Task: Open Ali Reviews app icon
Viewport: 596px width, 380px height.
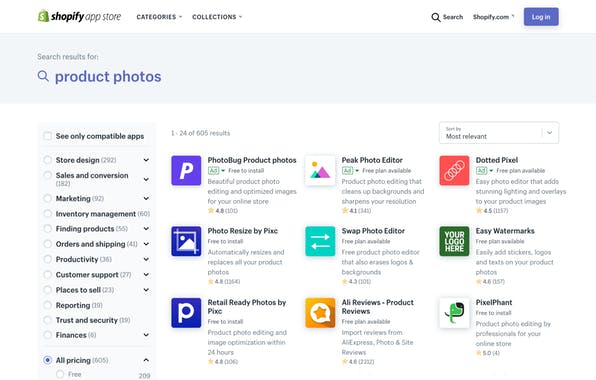Action: pyautogui.click(x=320, y=313)
